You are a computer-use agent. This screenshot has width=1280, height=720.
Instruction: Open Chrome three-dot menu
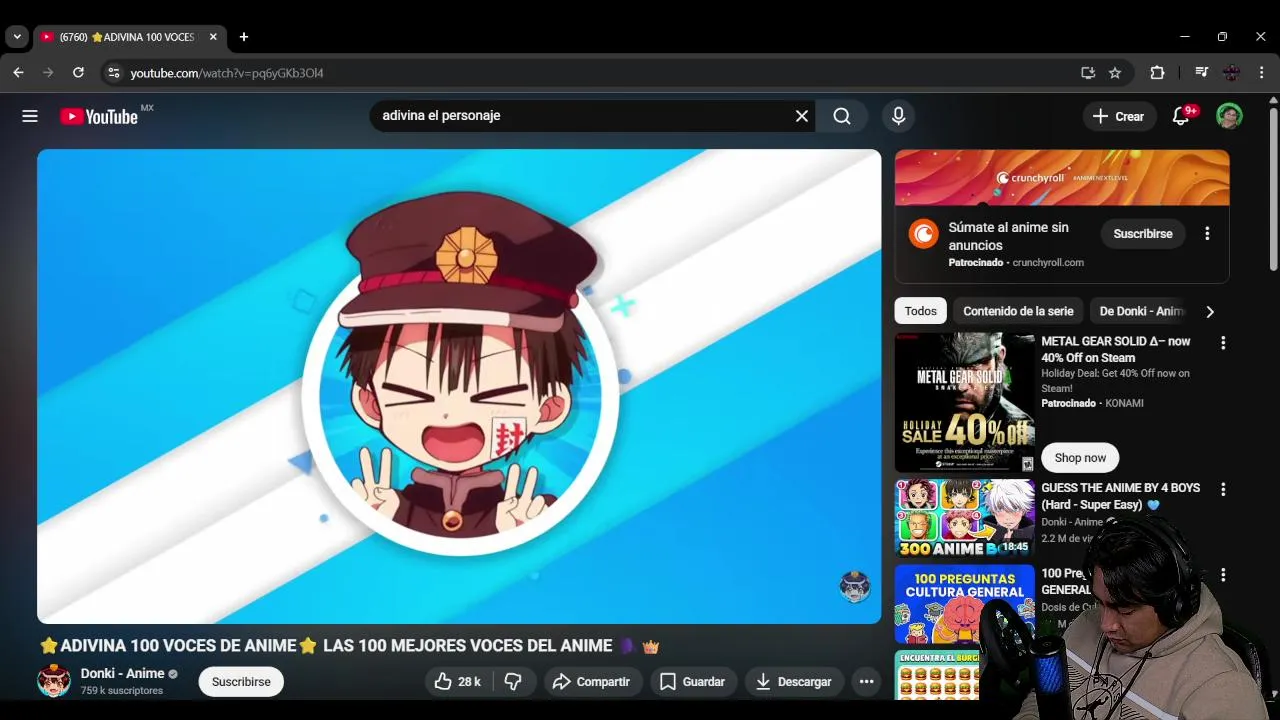1261,73
